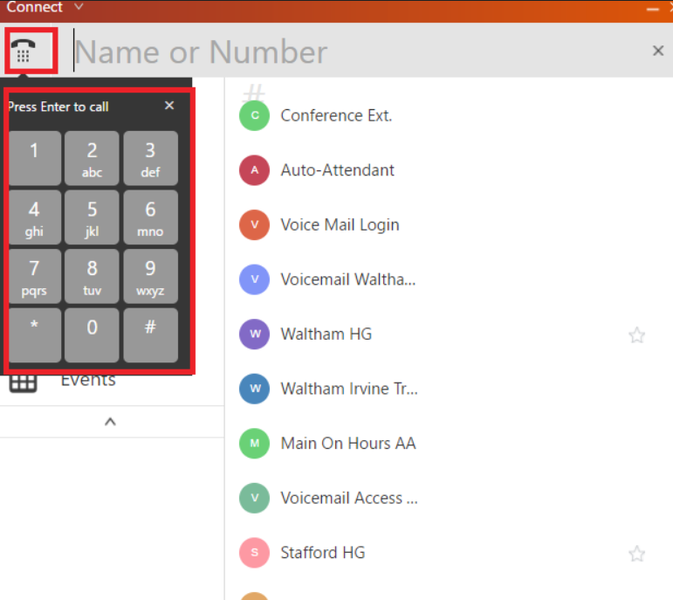
Task: Tap the 8 tuv key
Action: coord(92,276)
